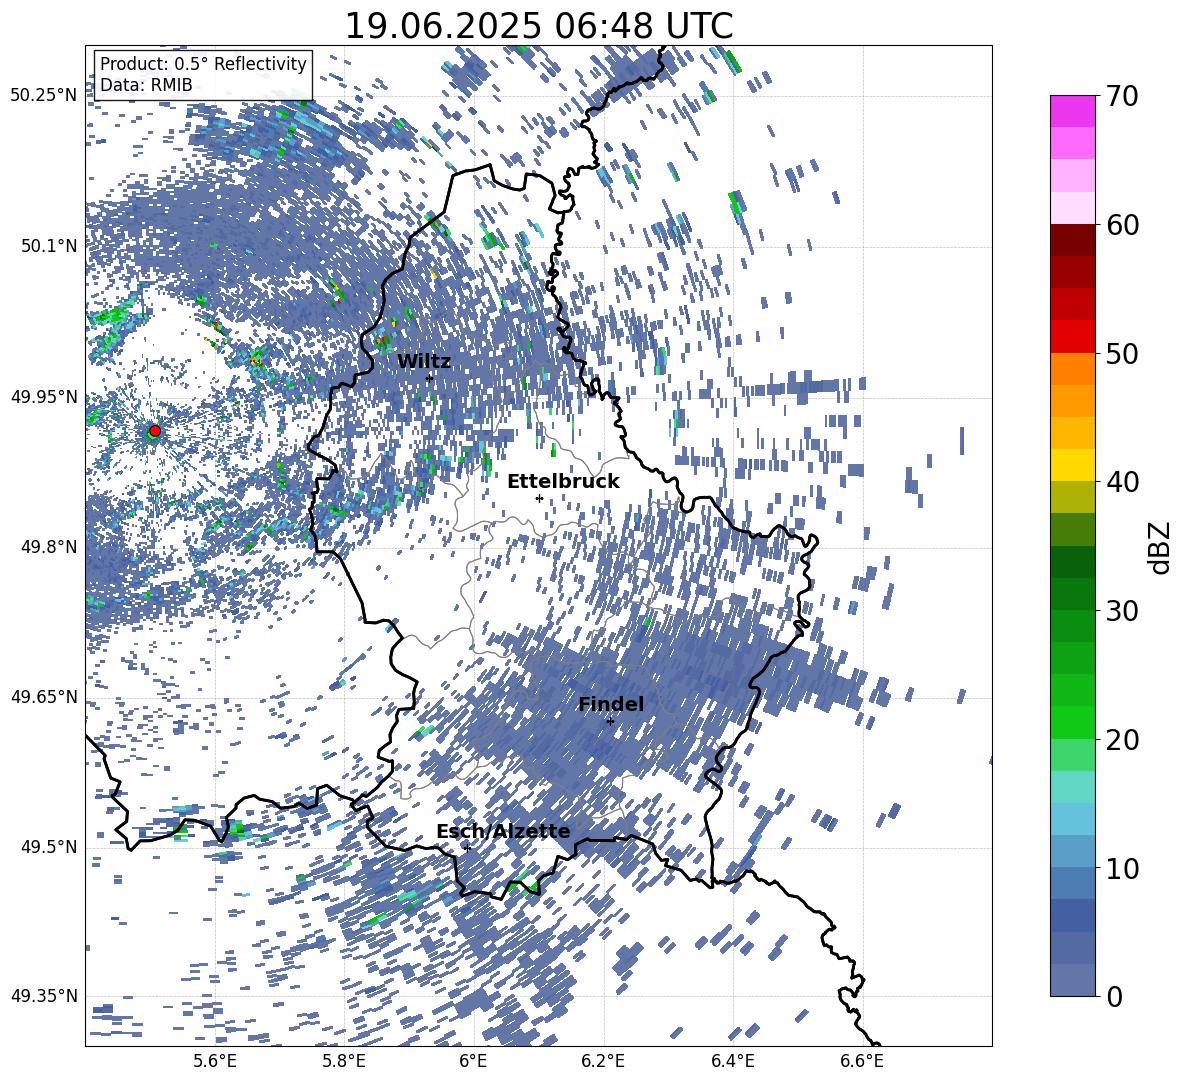Click the yellow colorbar segment at 40
This screenshot has height=1081, width=1184.
point(1072,465)
